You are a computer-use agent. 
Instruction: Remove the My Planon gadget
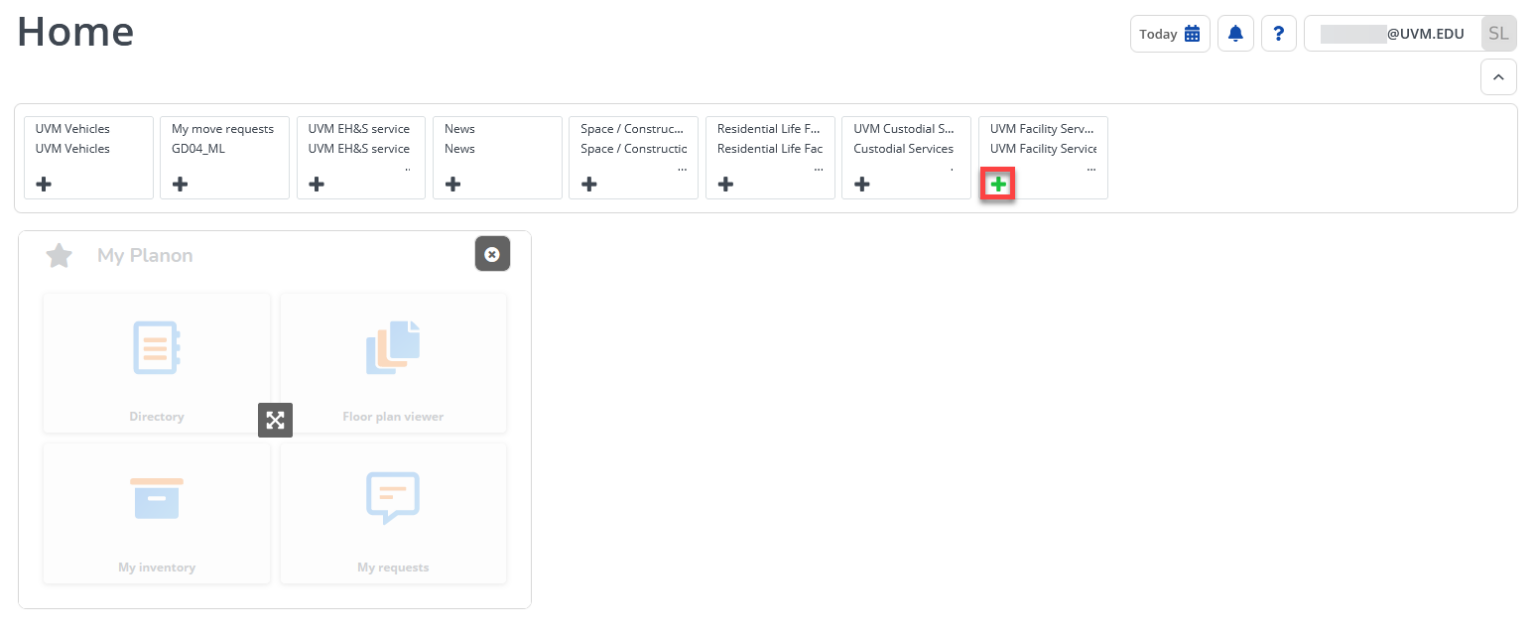point(492,254)
